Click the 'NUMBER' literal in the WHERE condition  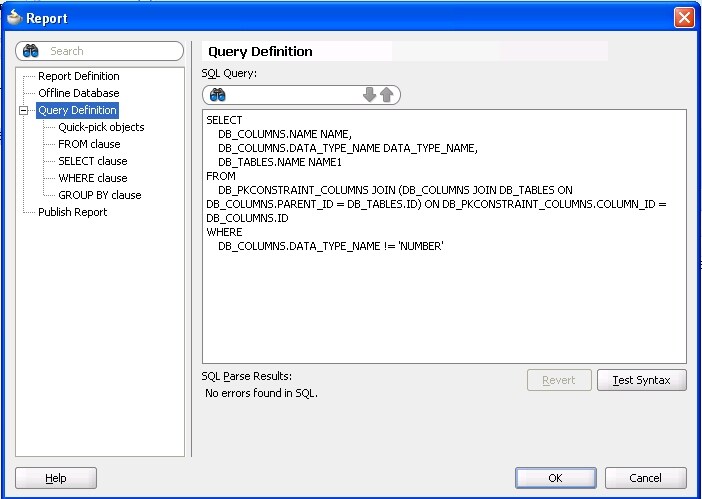(420, 246)
